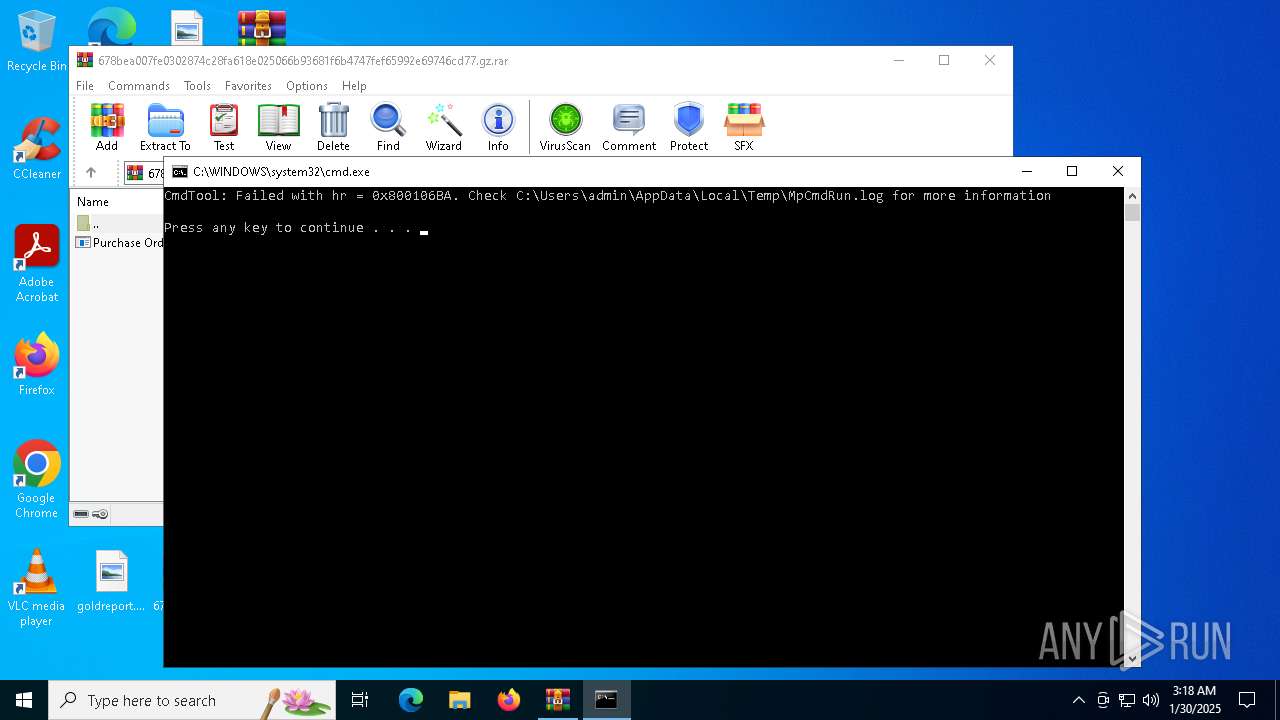Click the Name column header in WinRAR

point(93,202)
